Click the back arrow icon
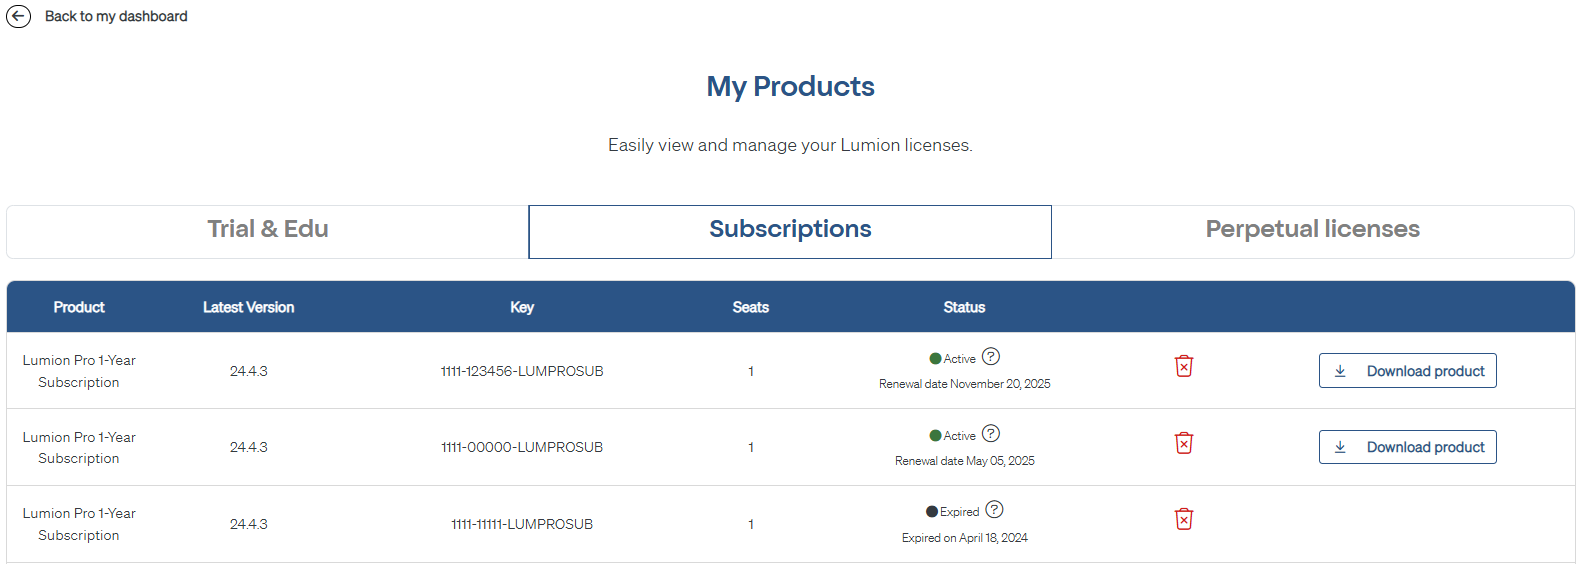This screenshot has width=1580, height=564. coord(18,17)
